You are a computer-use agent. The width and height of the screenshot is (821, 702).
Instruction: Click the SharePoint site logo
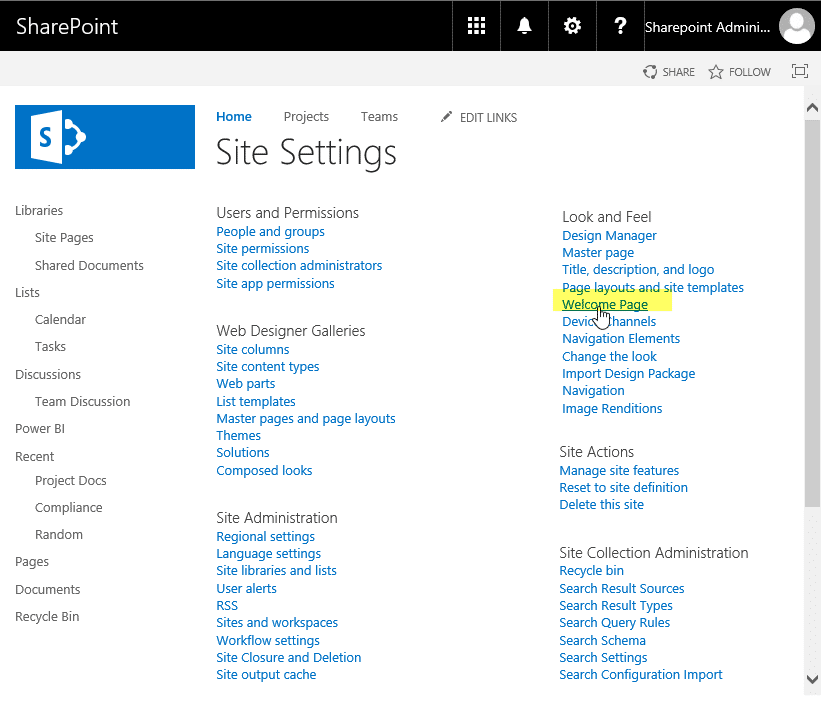click(105, 137)
